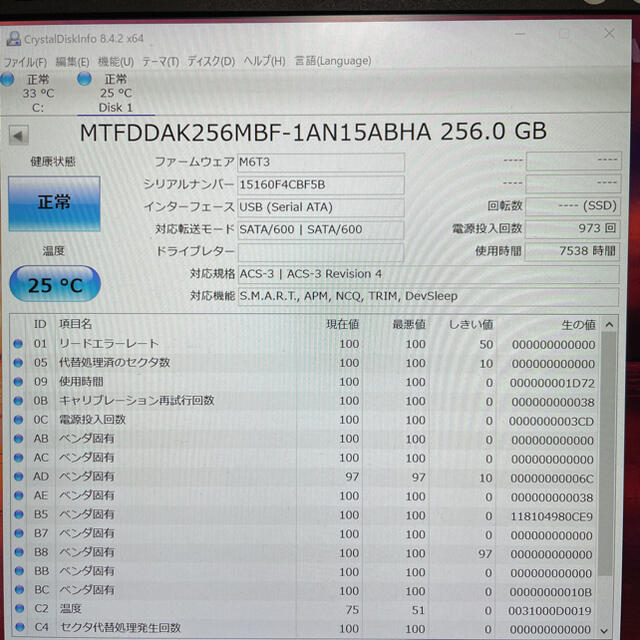The height and width of the screenshot is (640, 640).
Task: Click raw value 0031000D0019
Action: pyautogui.click(x=550, y=611)
